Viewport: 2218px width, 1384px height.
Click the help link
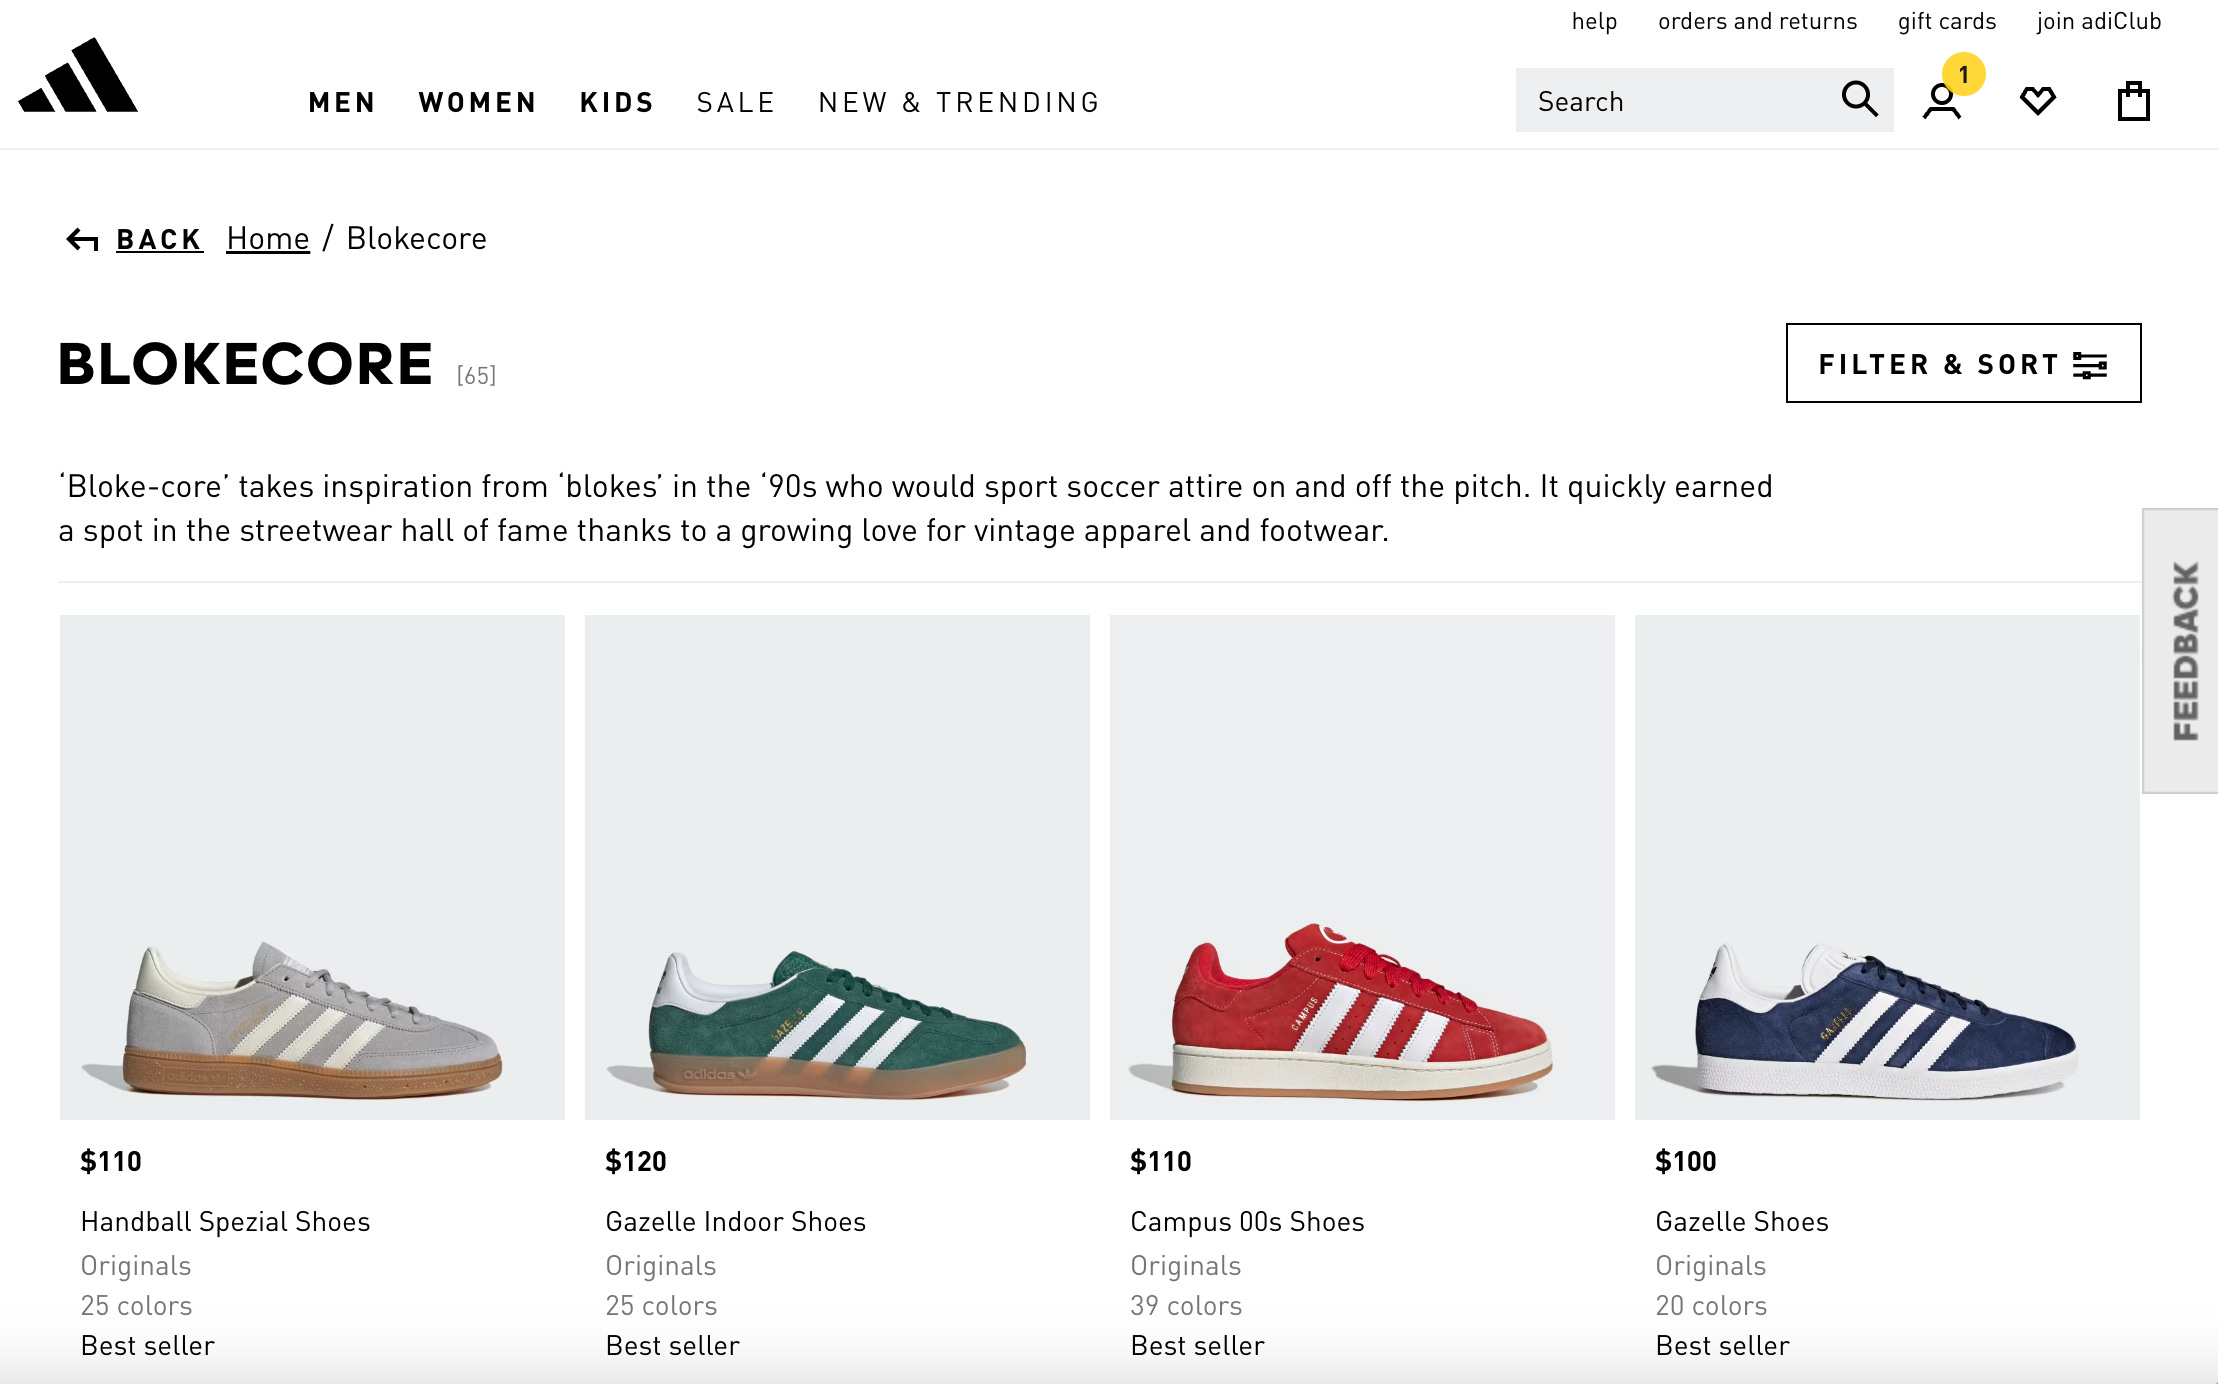coord(1594,21)
